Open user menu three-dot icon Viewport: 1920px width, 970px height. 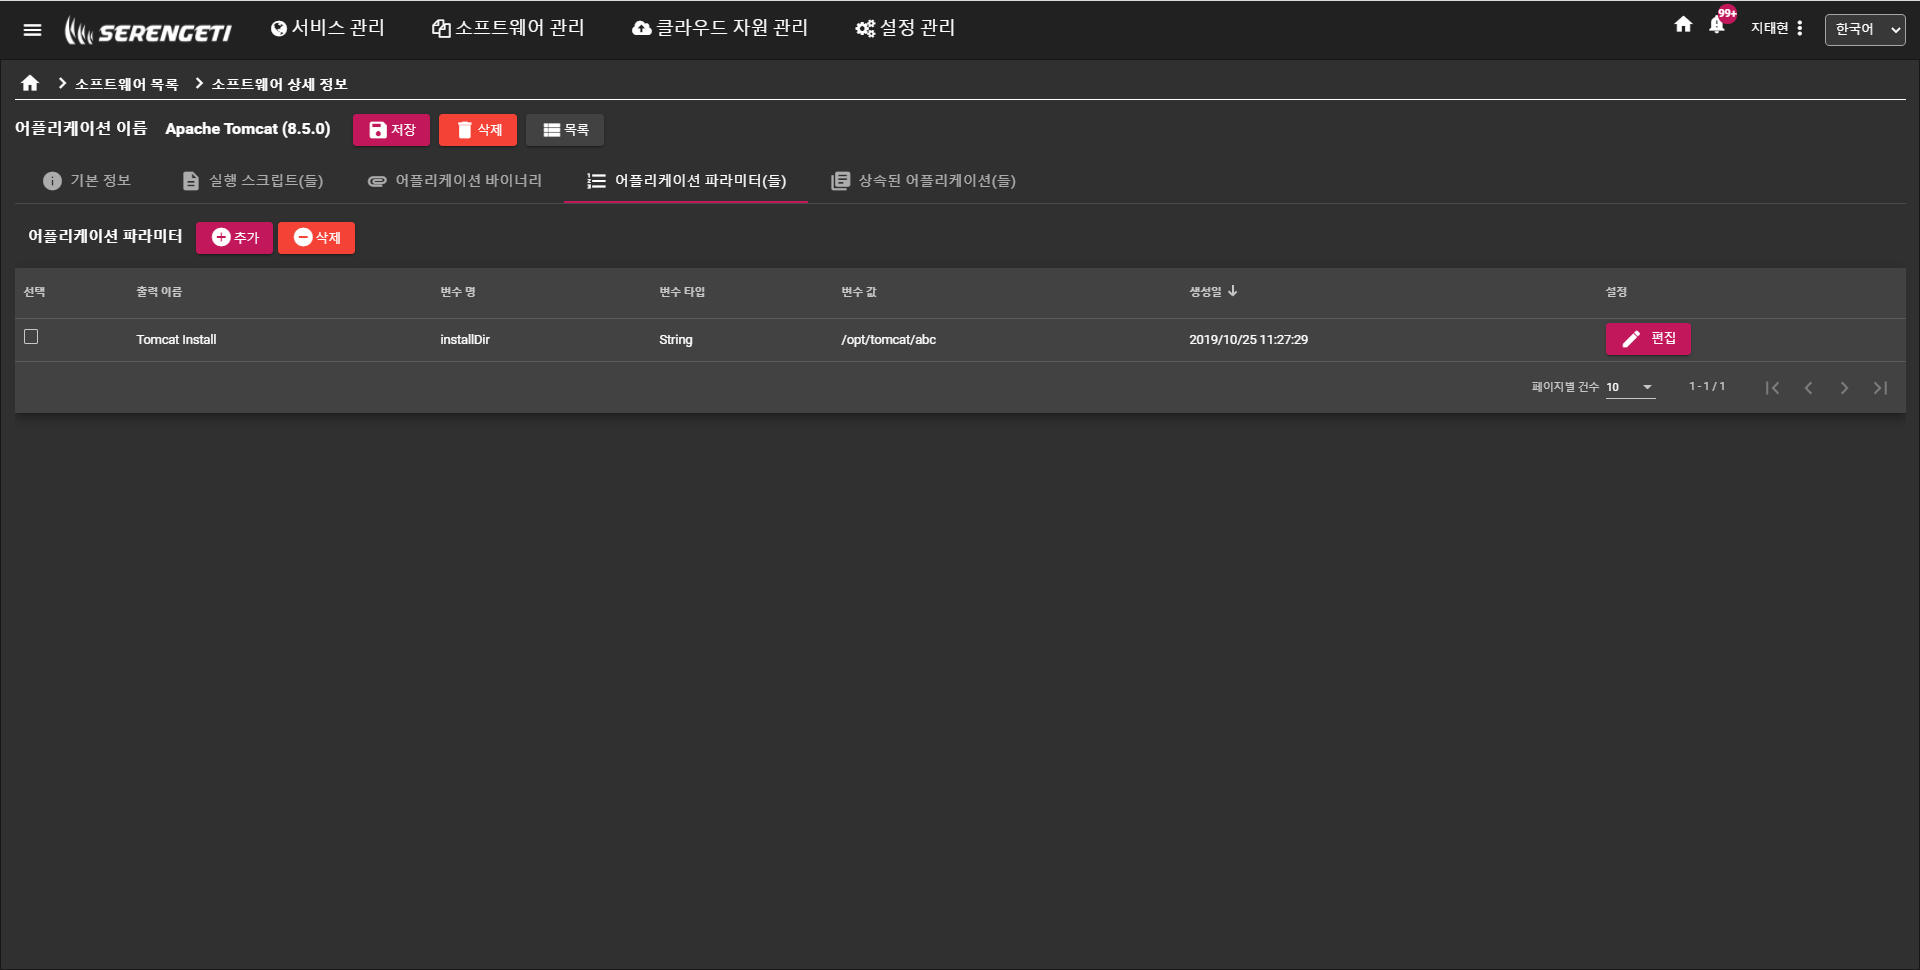[1799, 28]
